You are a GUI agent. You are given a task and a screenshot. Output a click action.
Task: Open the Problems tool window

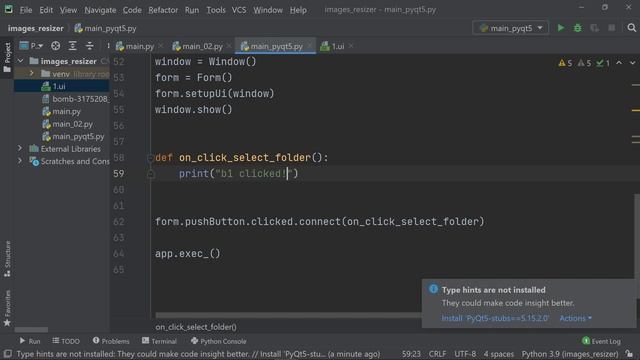111,341
